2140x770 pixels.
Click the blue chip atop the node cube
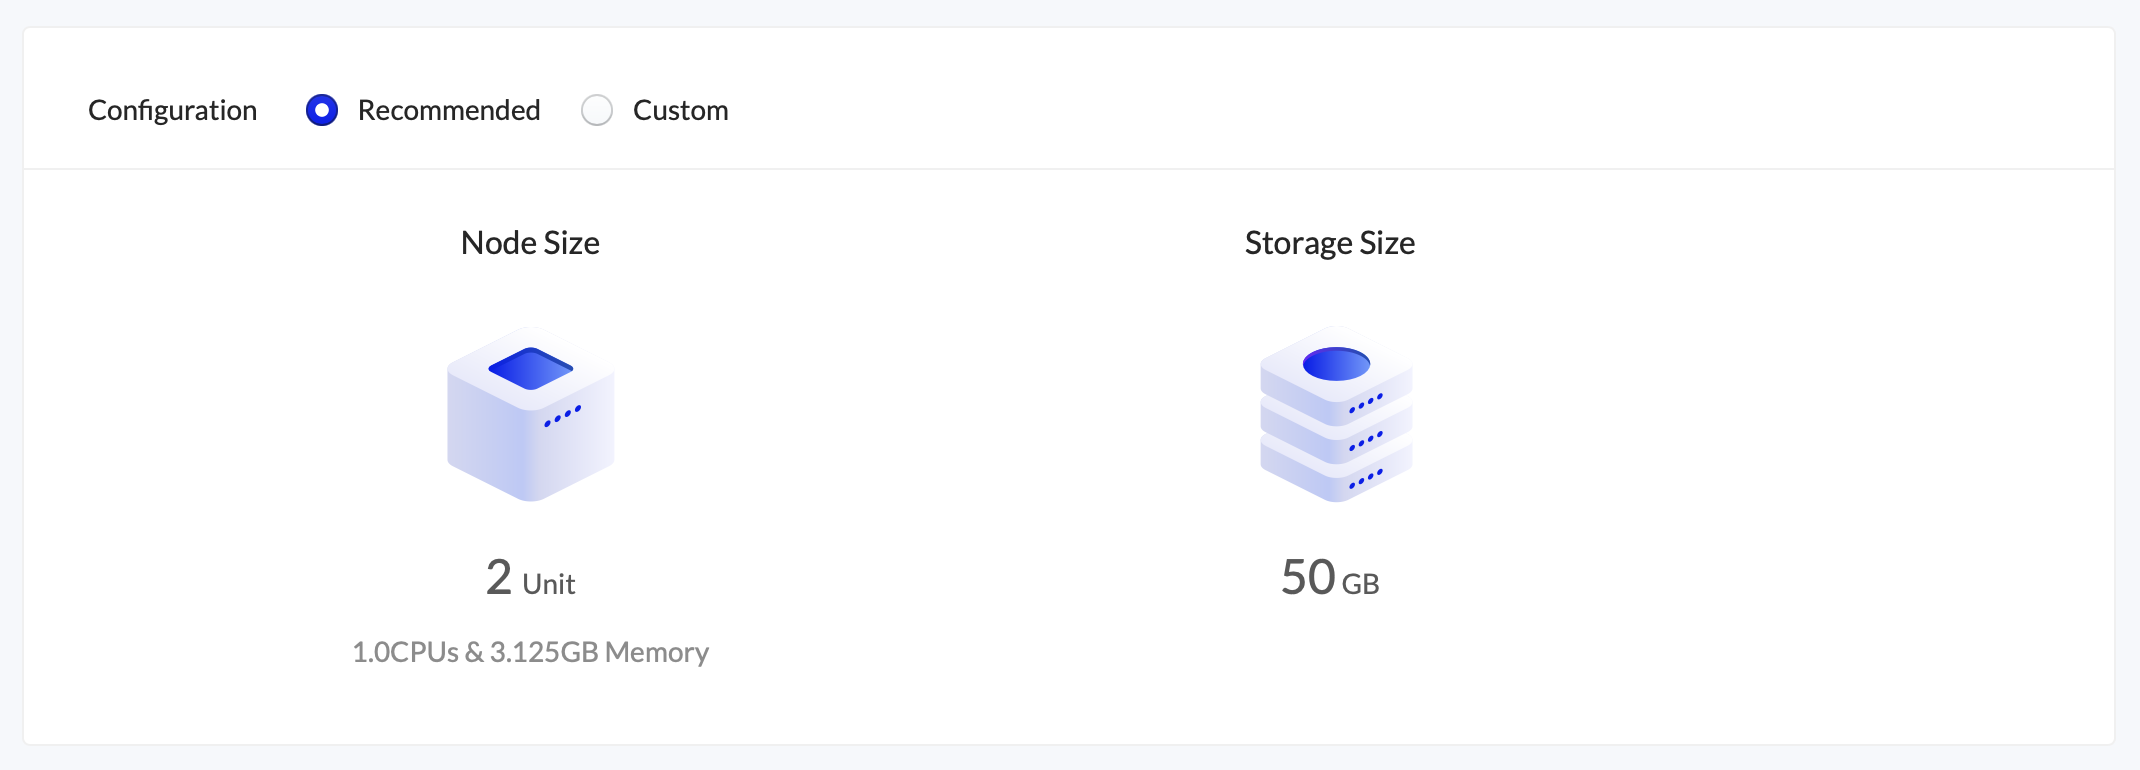[530, 368]
